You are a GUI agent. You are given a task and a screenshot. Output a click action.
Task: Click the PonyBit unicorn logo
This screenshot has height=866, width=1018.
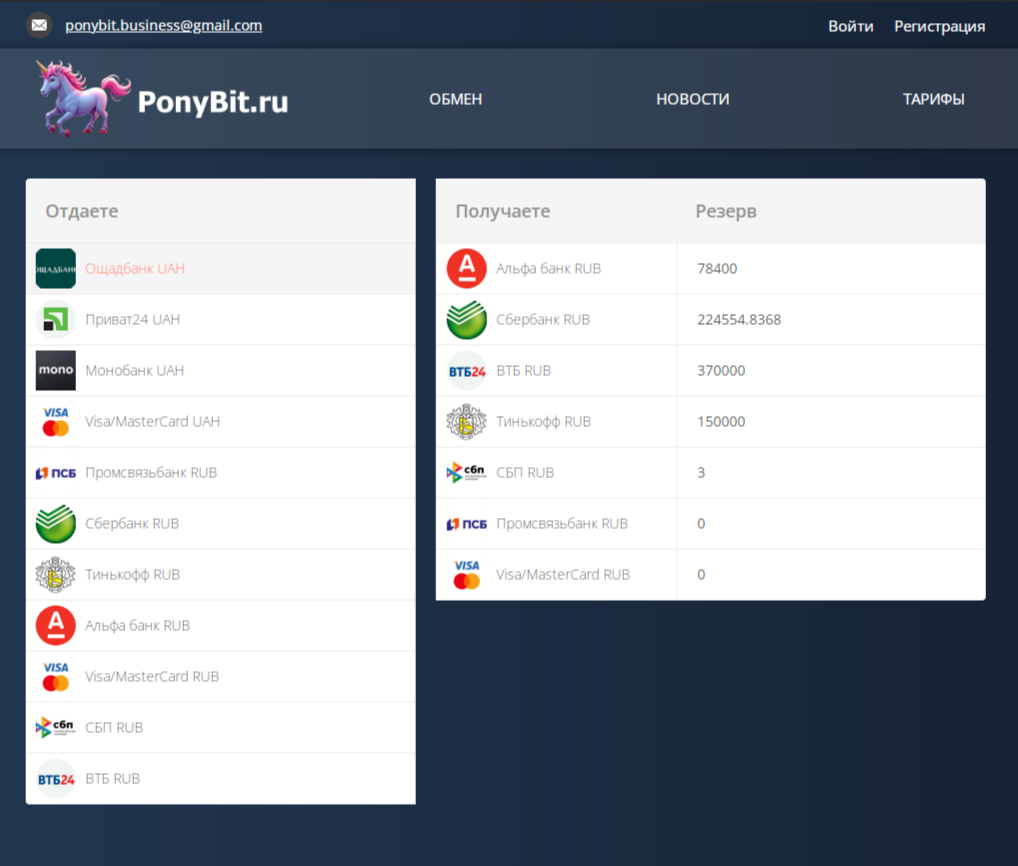83,98
